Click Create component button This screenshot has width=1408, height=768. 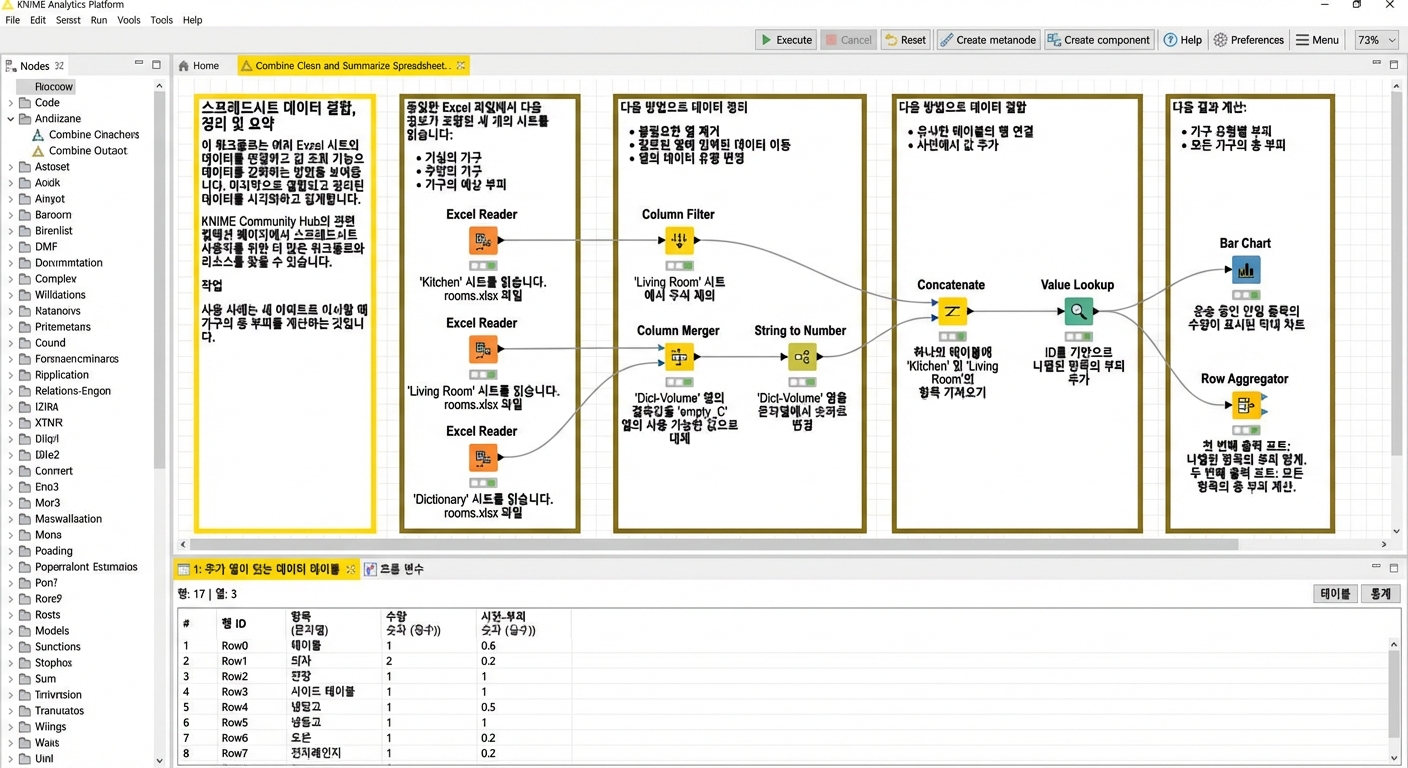[x=1098, y=40]
